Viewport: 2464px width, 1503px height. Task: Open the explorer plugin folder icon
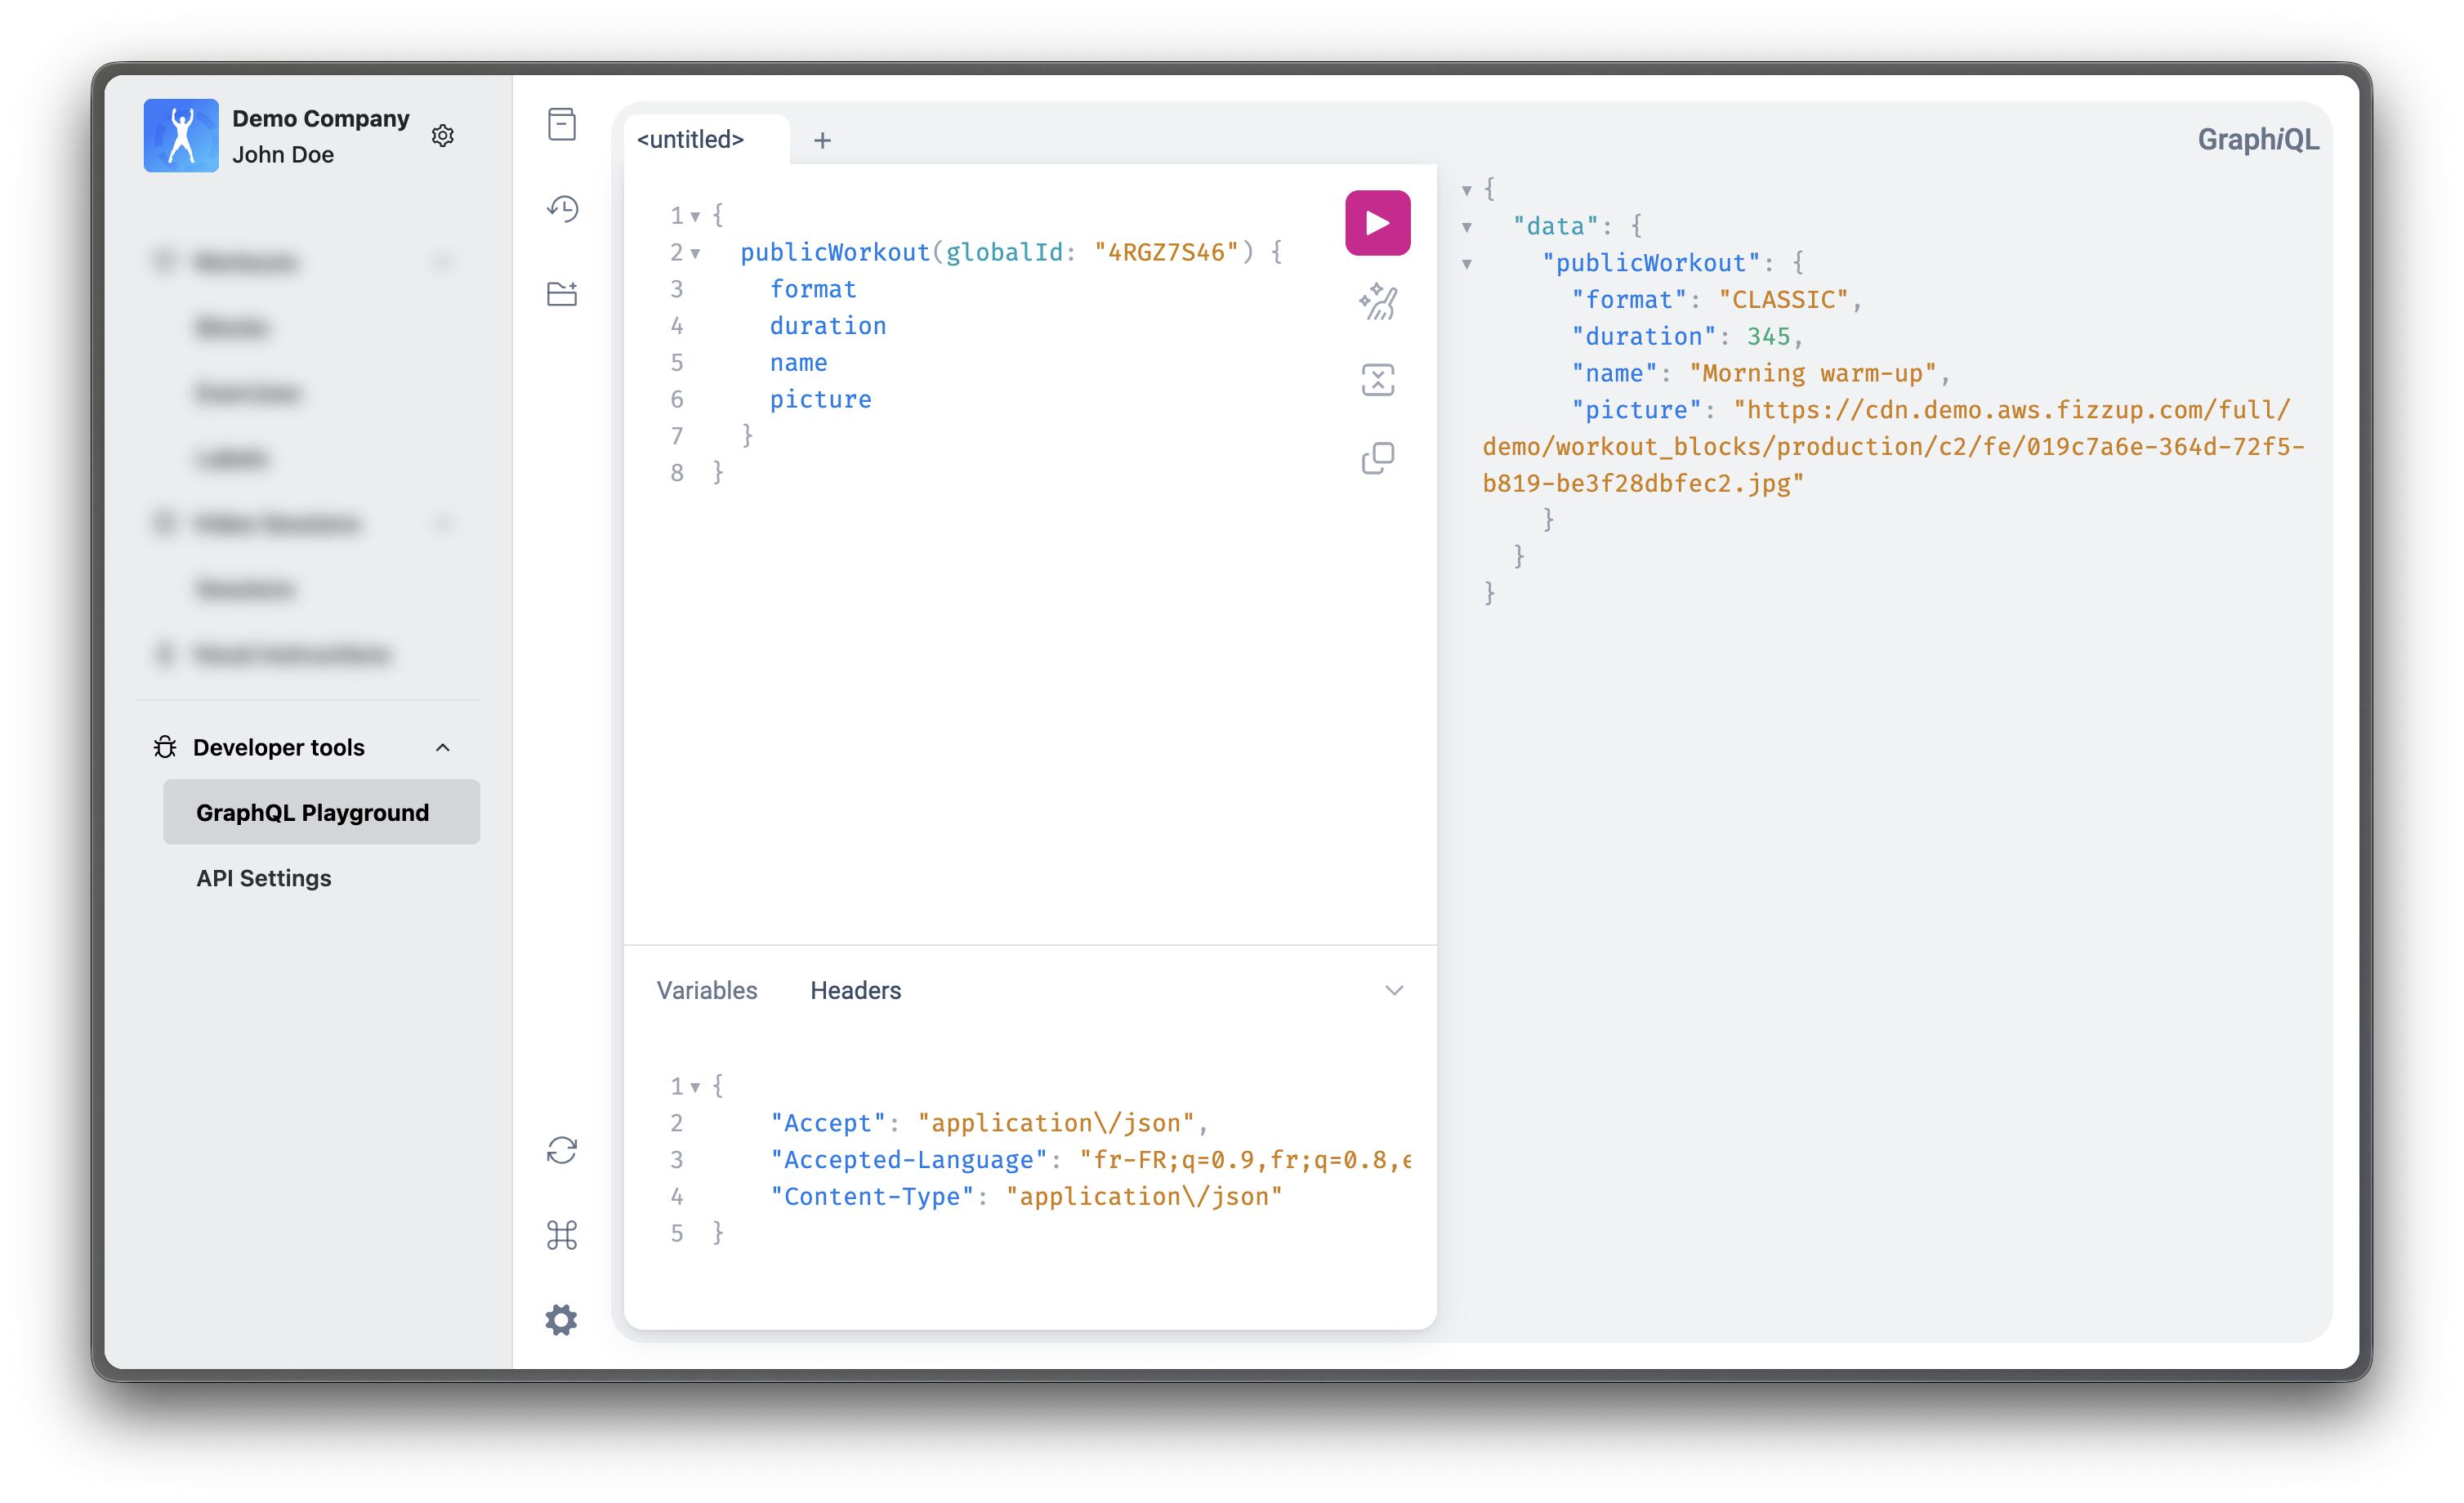click(x=562, y=293)
